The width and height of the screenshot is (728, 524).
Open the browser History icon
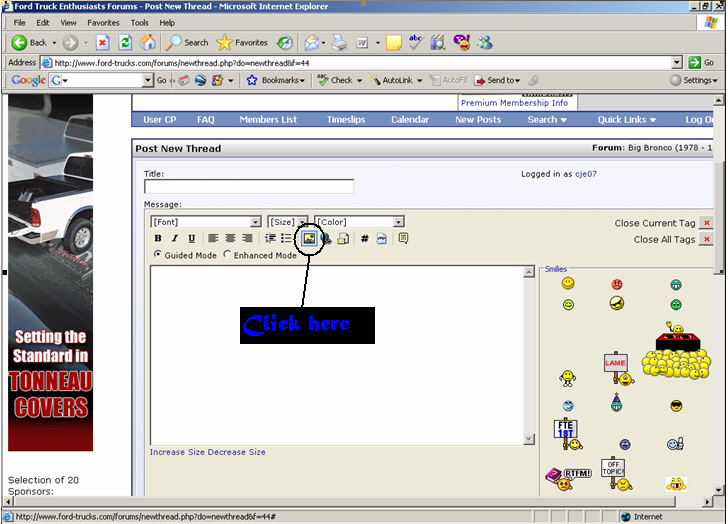click(285, 43)
